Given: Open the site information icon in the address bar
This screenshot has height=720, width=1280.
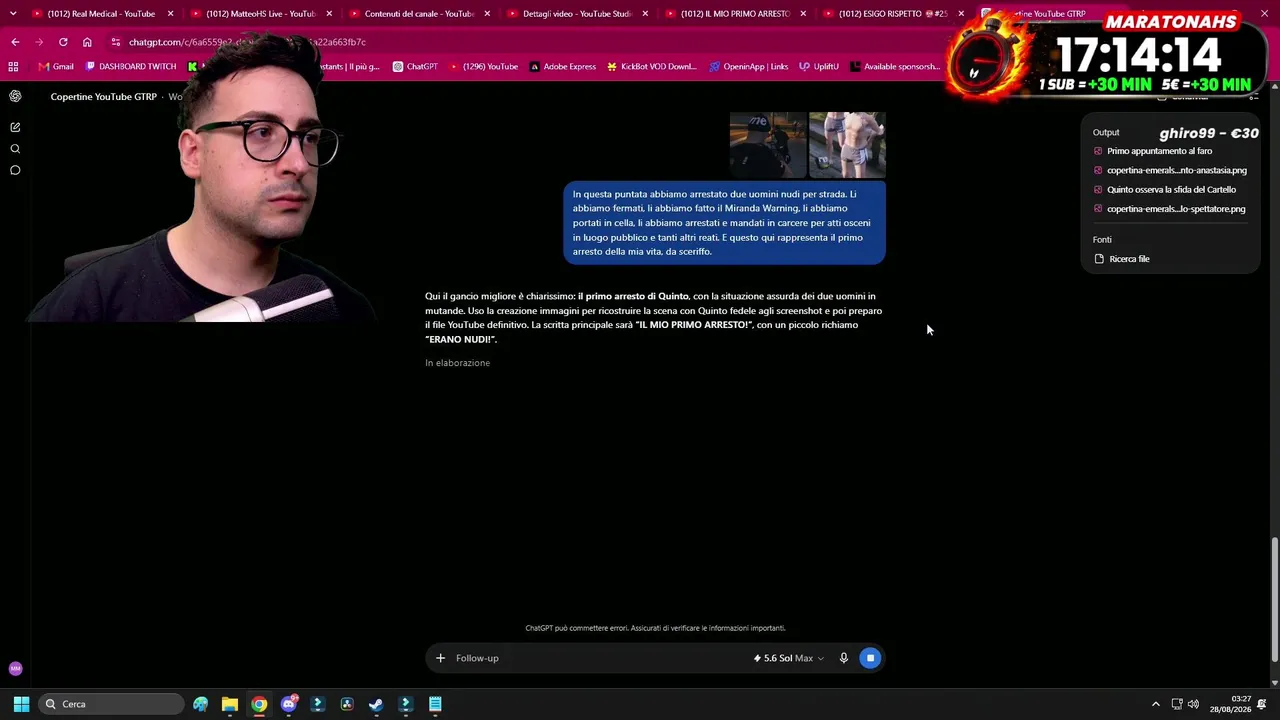Looking at the screenshot, I should pyautogui.click(x=116, y=42).
